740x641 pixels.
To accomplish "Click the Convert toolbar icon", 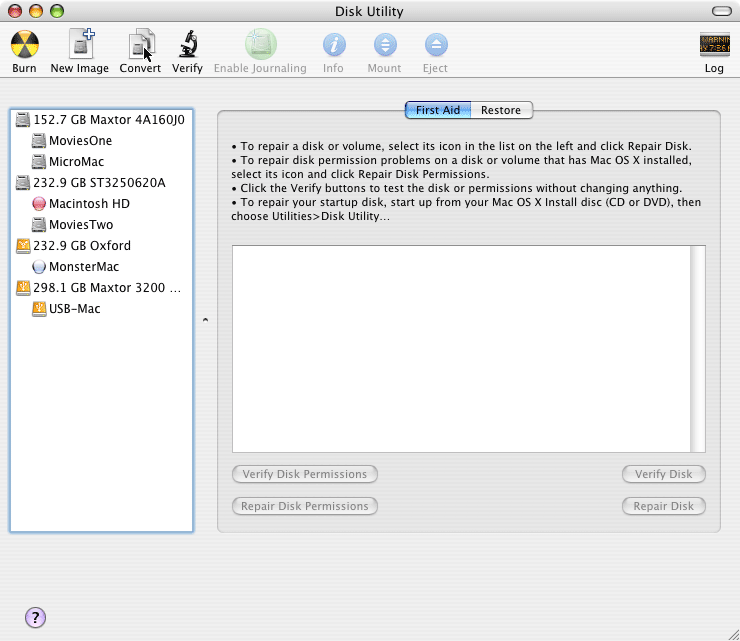I will [141, 44].
